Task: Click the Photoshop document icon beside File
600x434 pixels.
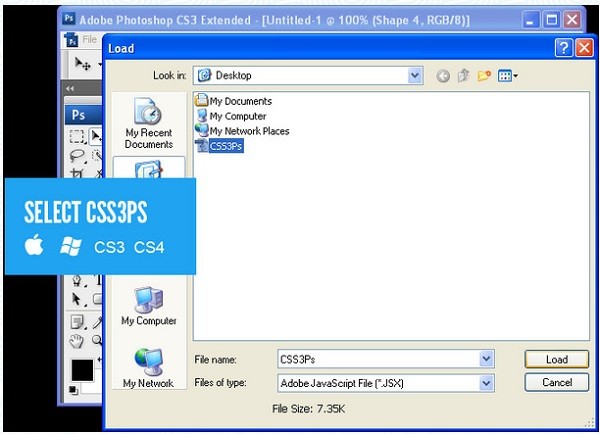Action: [x=71, y=39]
